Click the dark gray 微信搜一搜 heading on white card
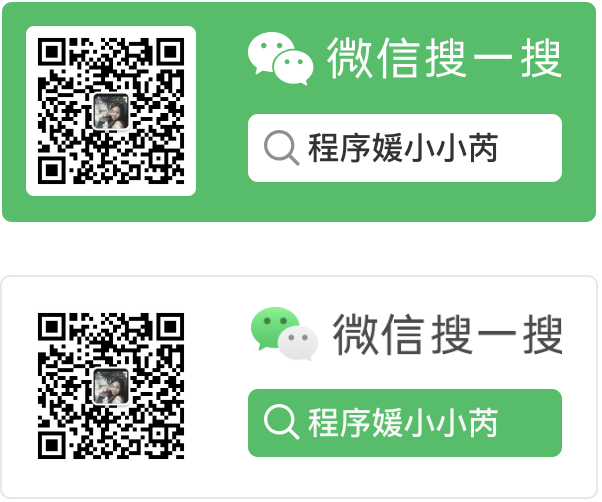The image size is (602, 502). click(x=447, y=334)
